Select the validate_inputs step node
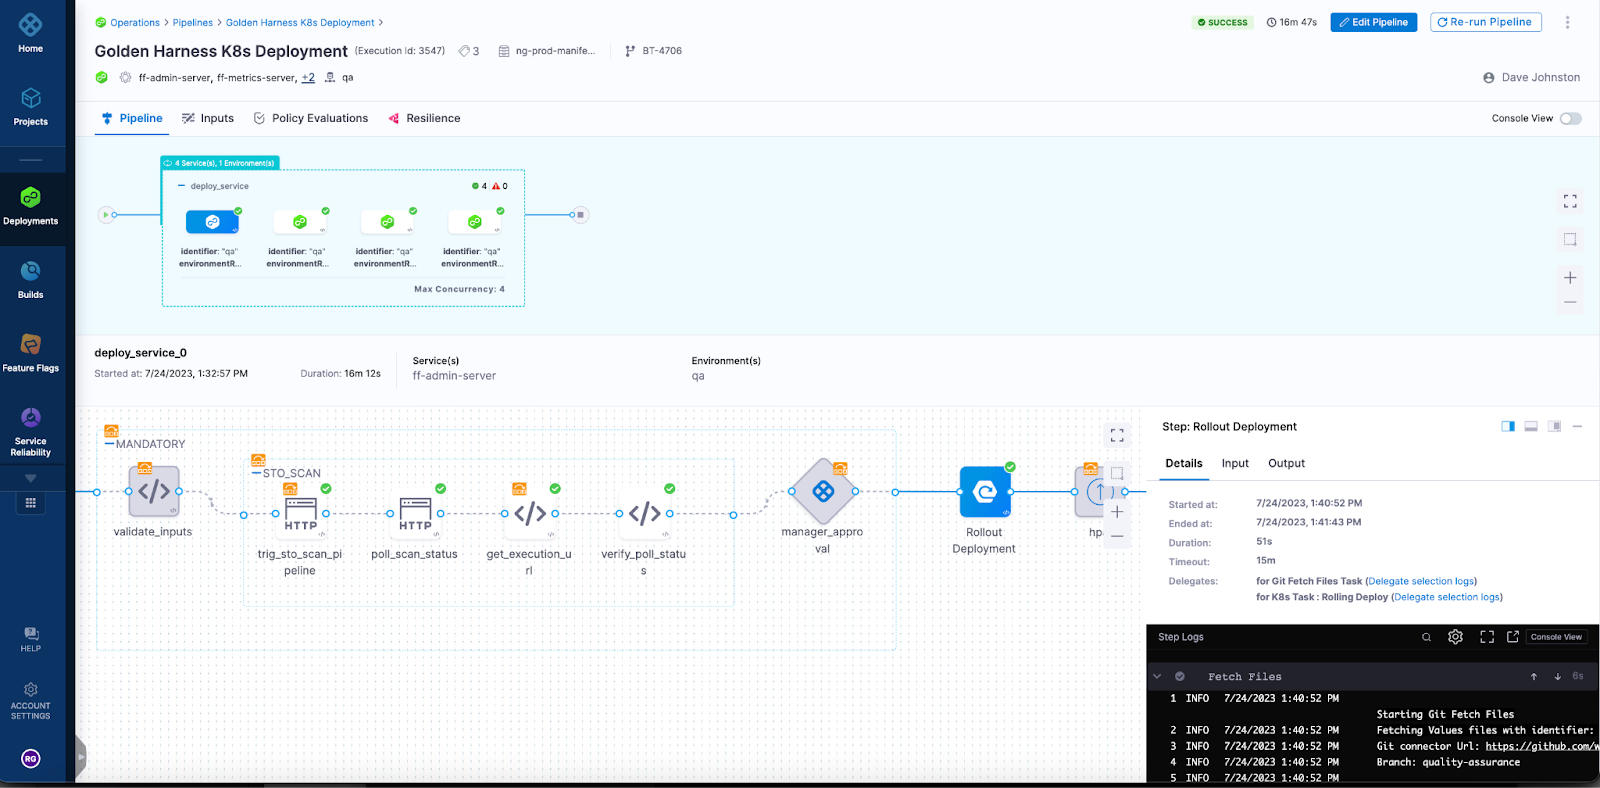The image size is (1600, 788). coord(154,491)
